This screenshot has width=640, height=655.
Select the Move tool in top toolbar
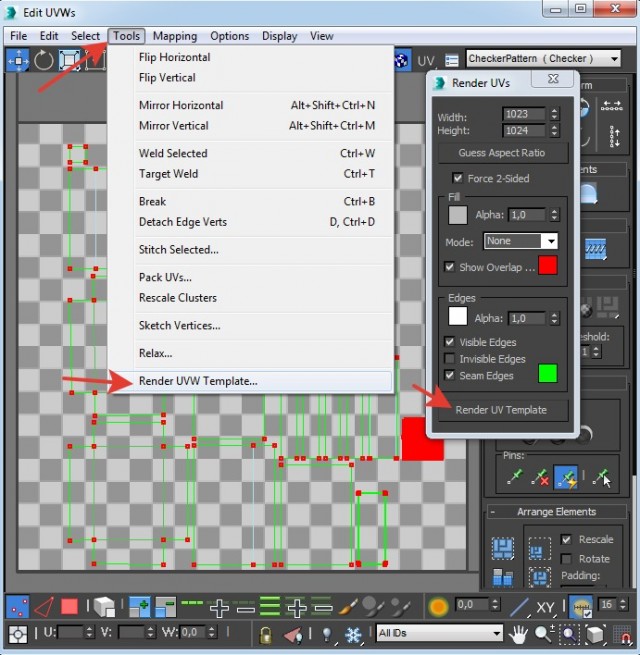click(x=18, y=61)
